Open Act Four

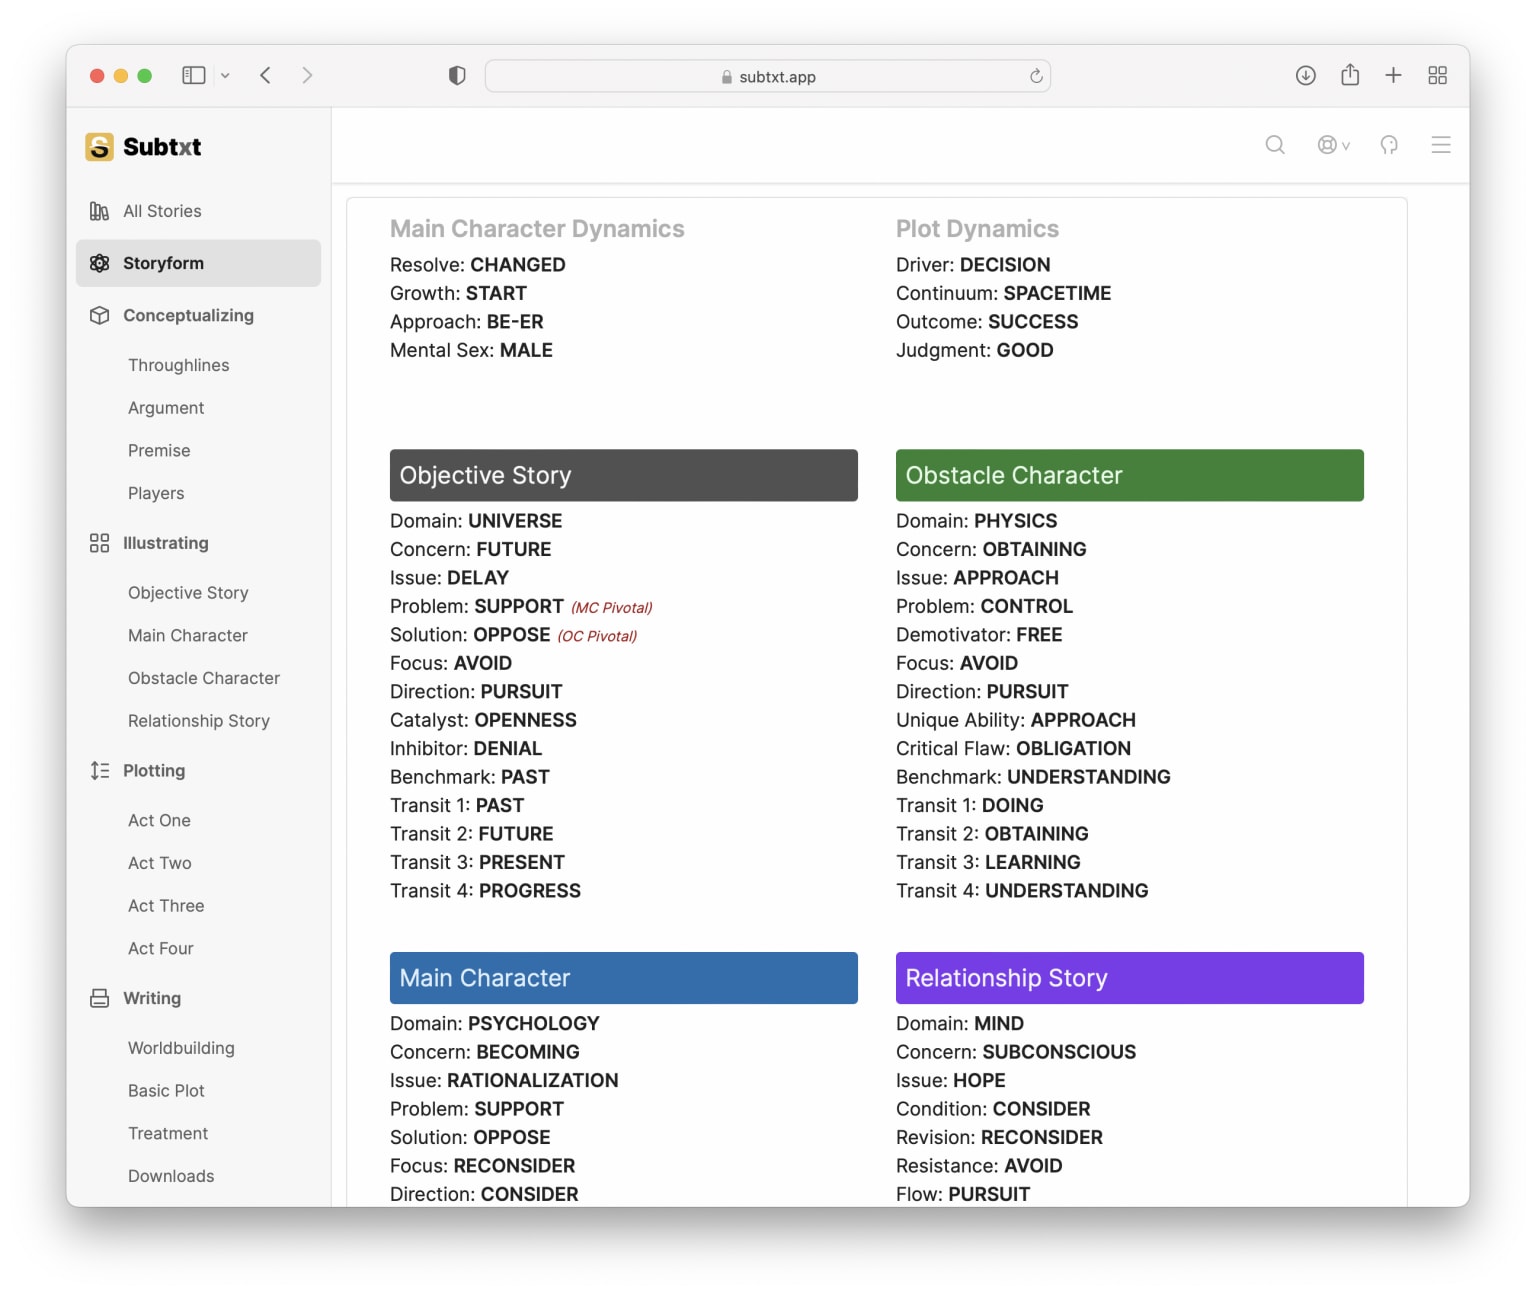tap(161, 948)
